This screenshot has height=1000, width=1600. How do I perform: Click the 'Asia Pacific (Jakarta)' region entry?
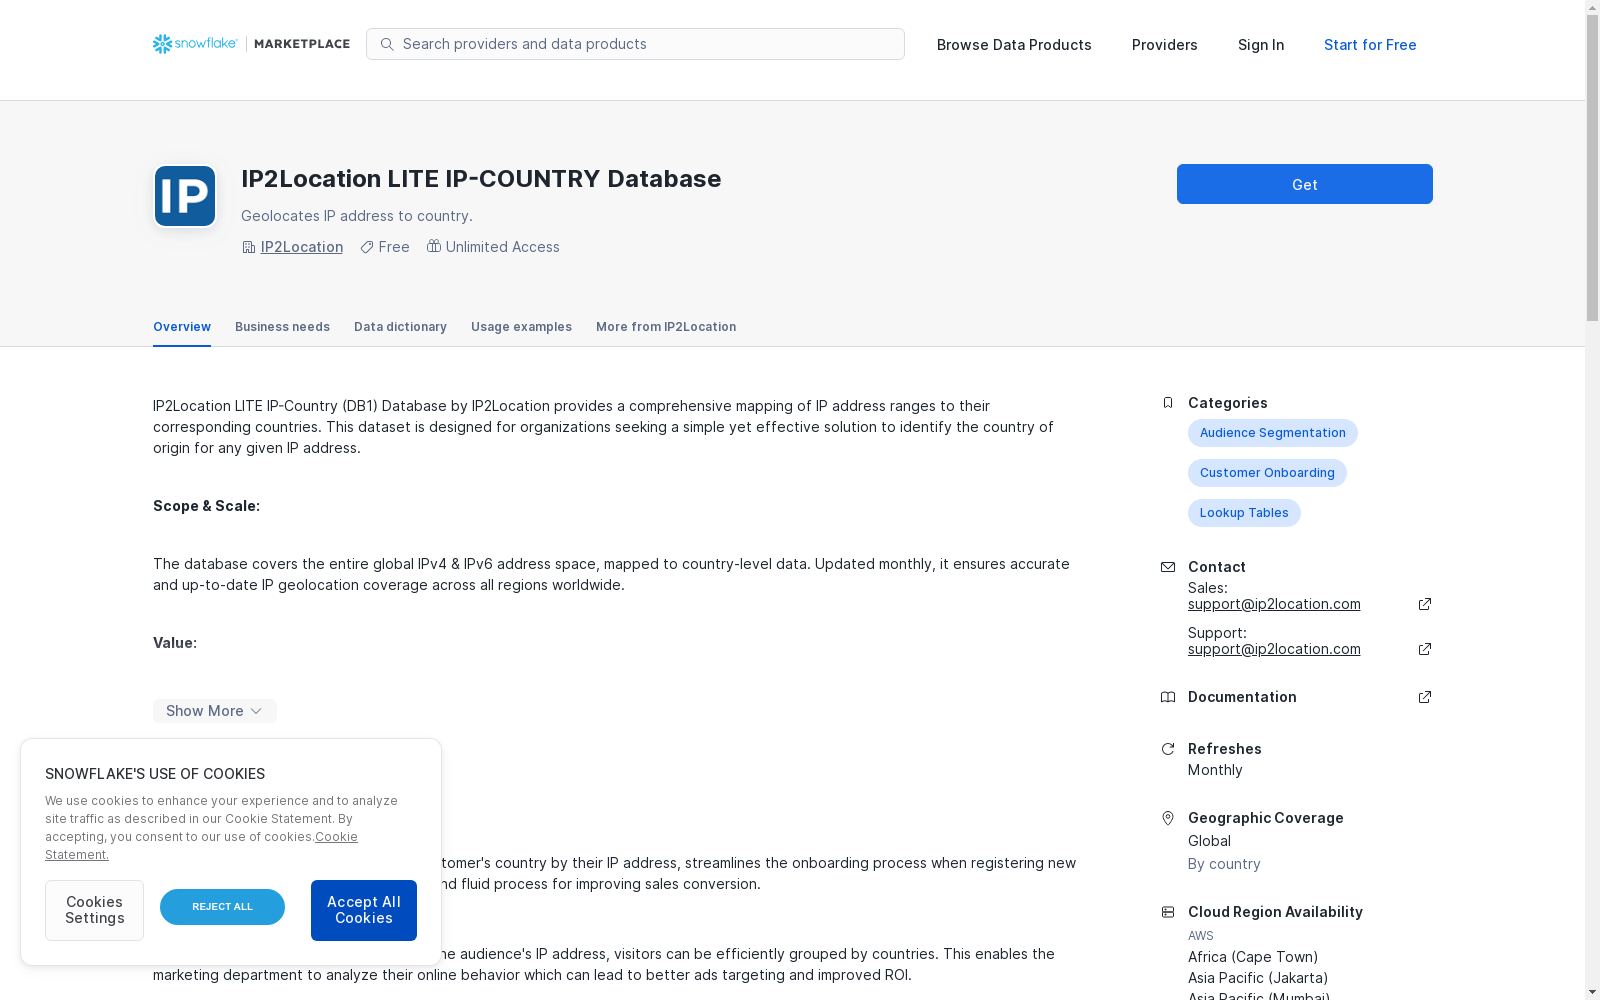click(1258, 978)
